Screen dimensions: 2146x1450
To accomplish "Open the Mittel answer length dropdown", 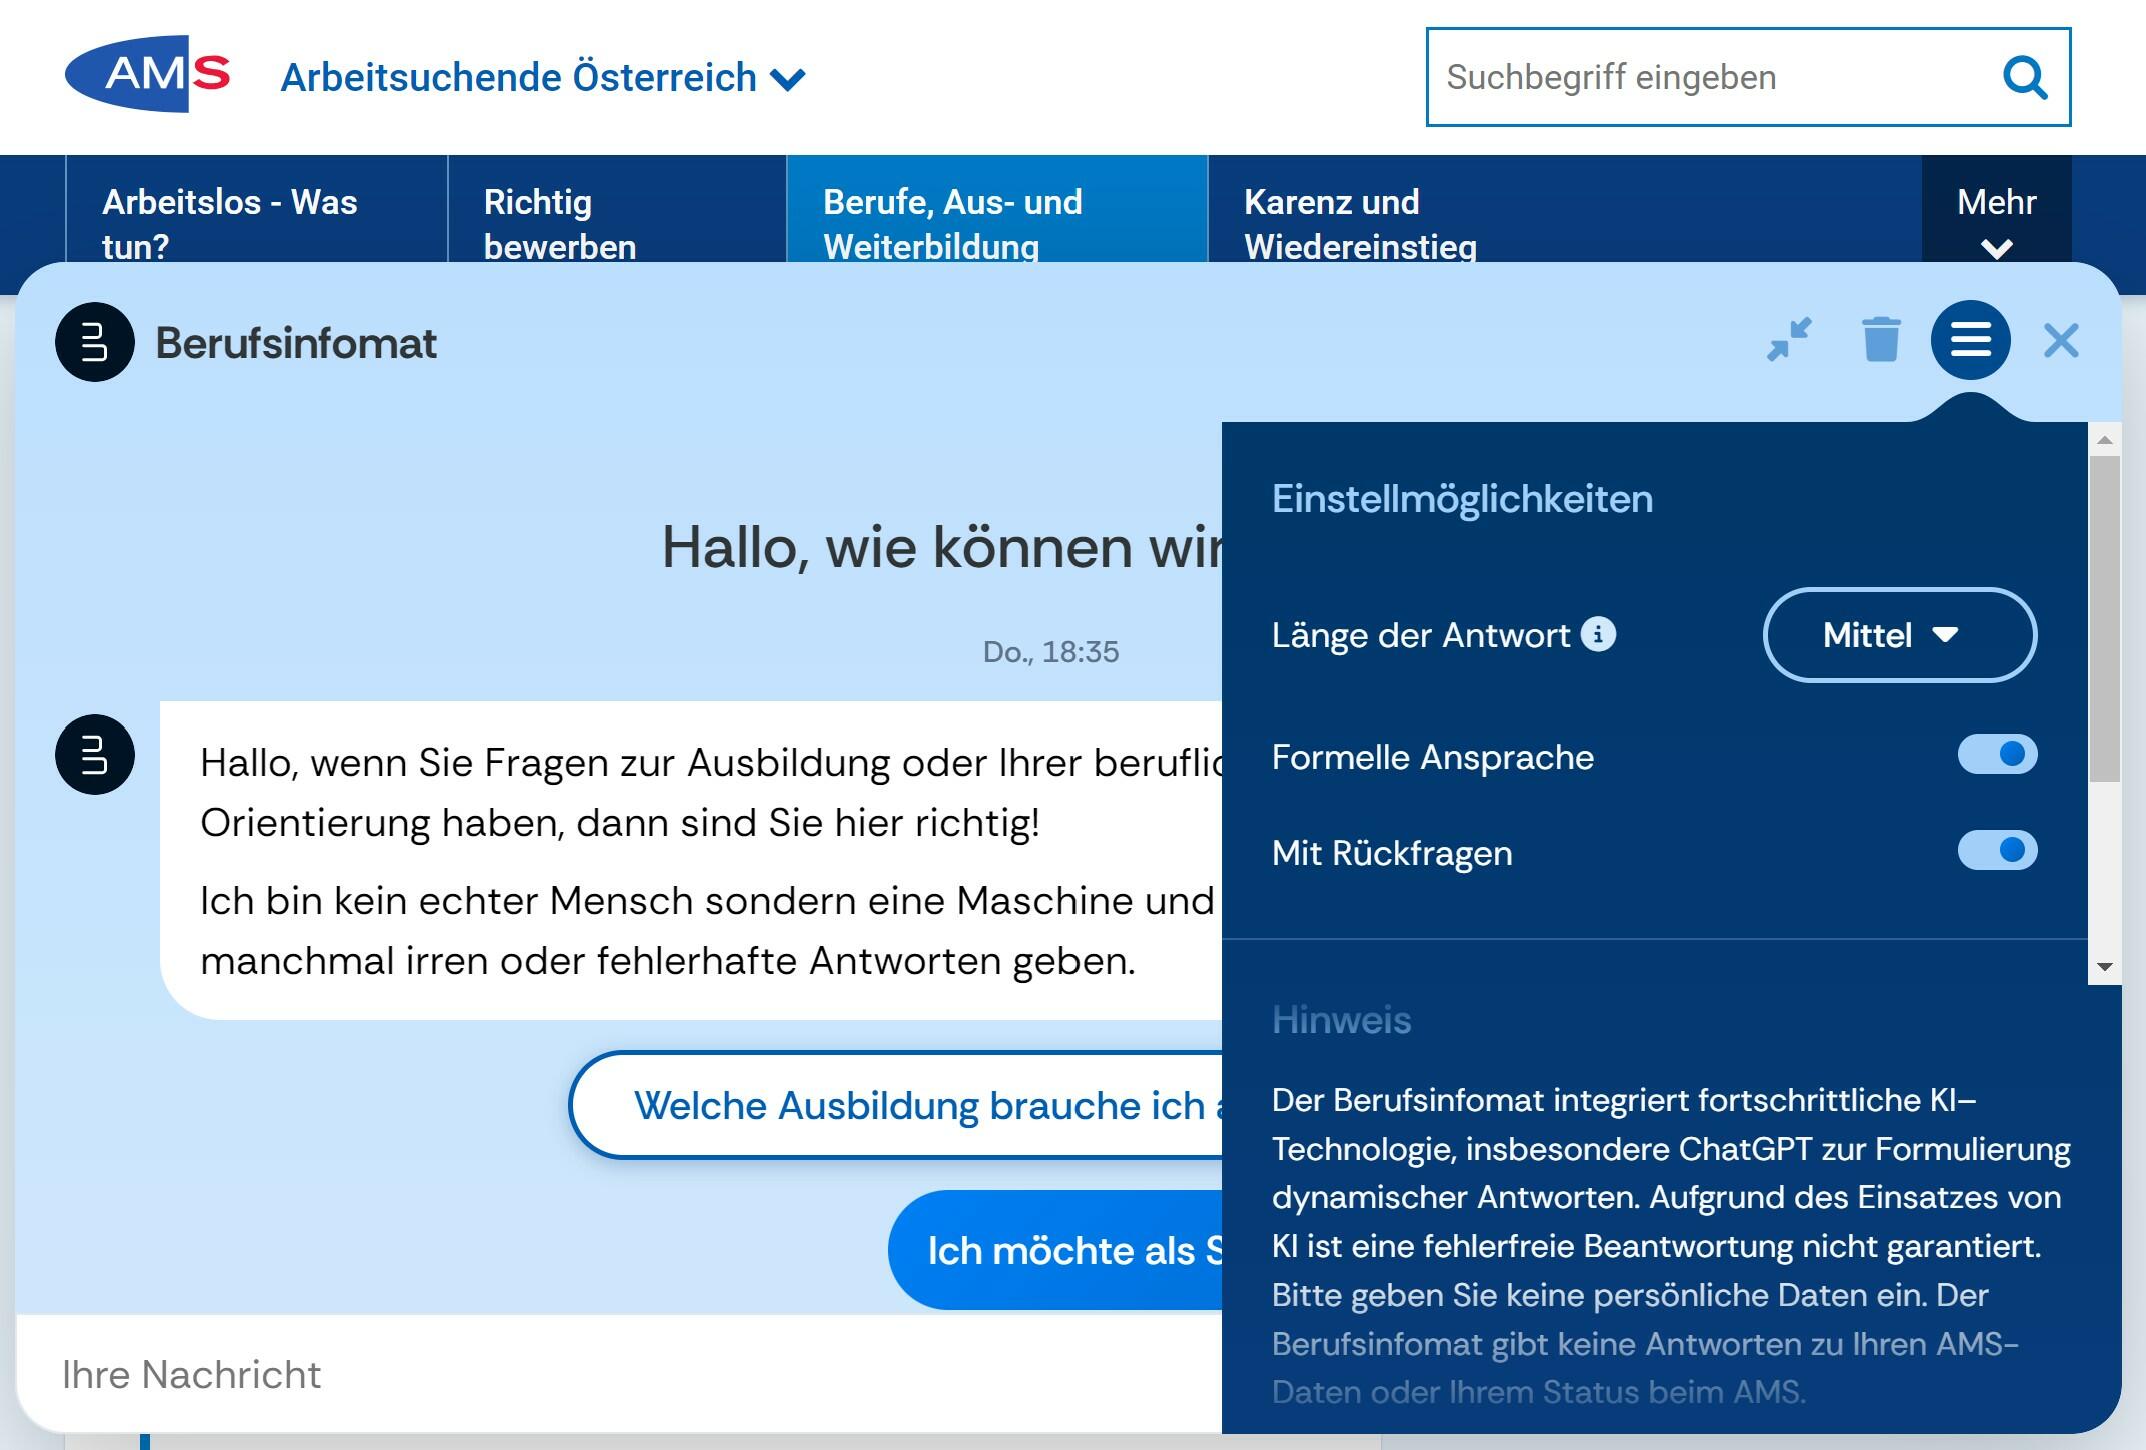I will pos(1899,635).
